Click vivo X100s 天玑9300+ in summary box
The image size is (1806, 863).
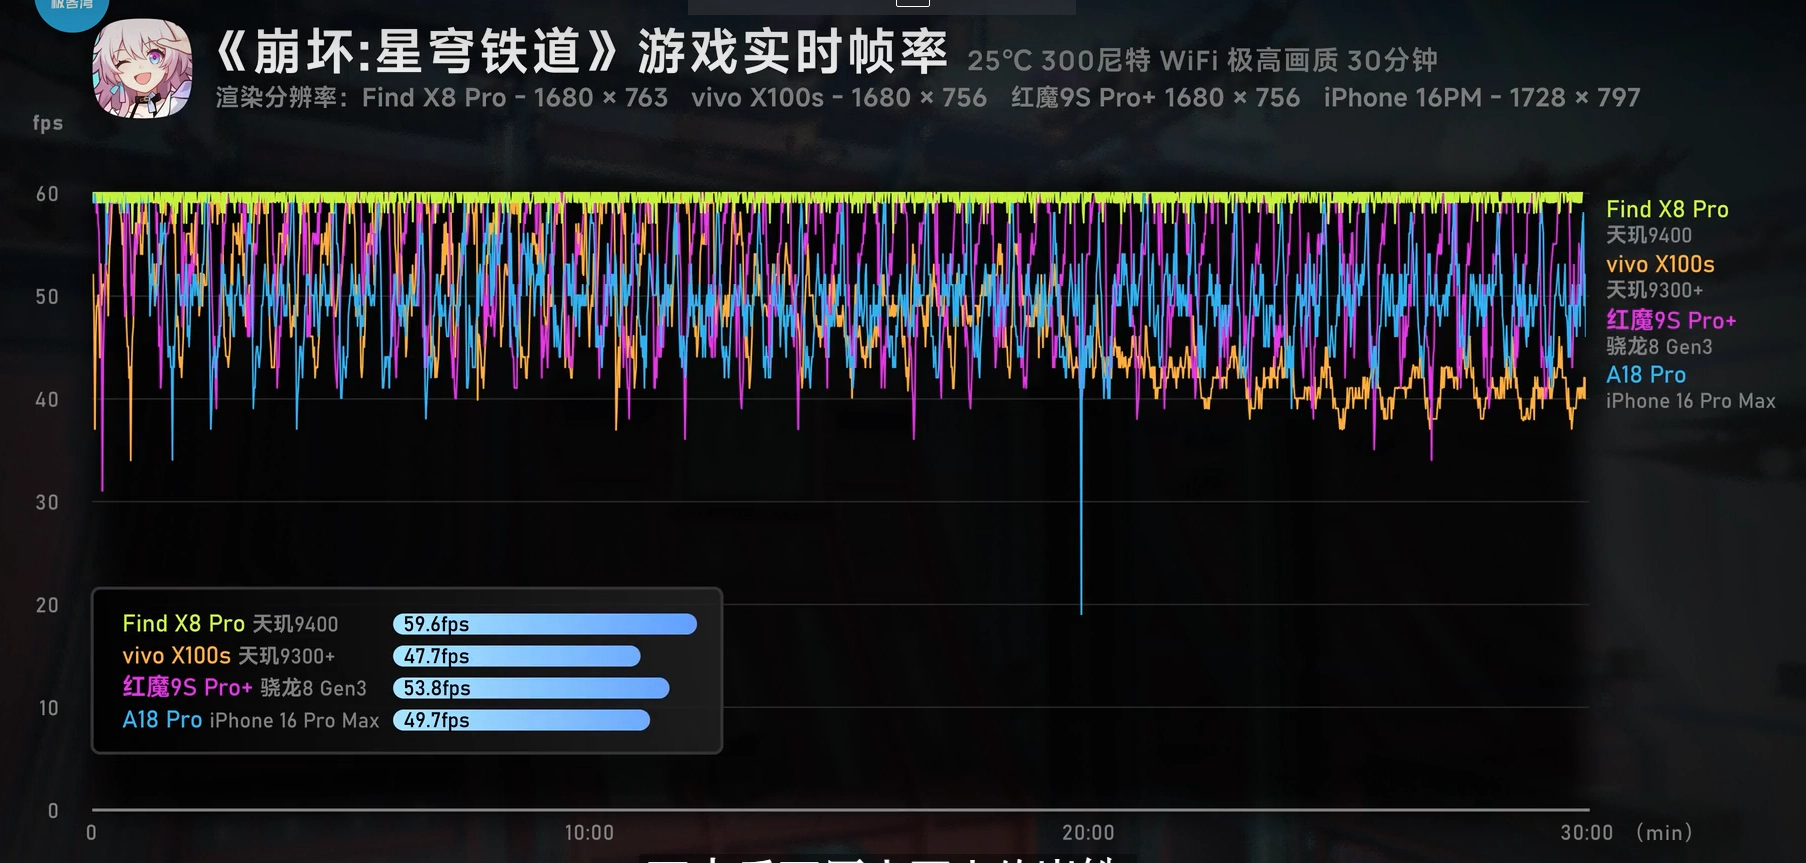pos(229,656)
